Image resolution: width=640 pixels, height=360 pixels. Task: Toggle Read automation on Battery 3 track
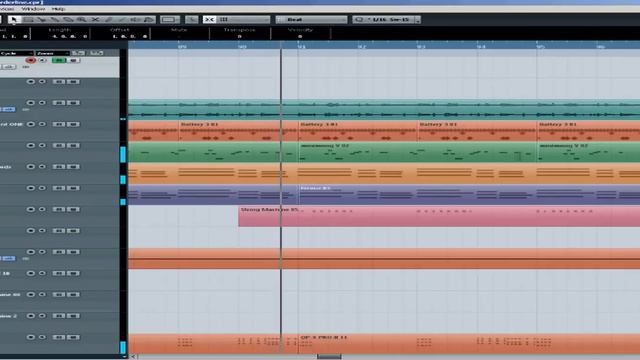[x=59, y=124]
